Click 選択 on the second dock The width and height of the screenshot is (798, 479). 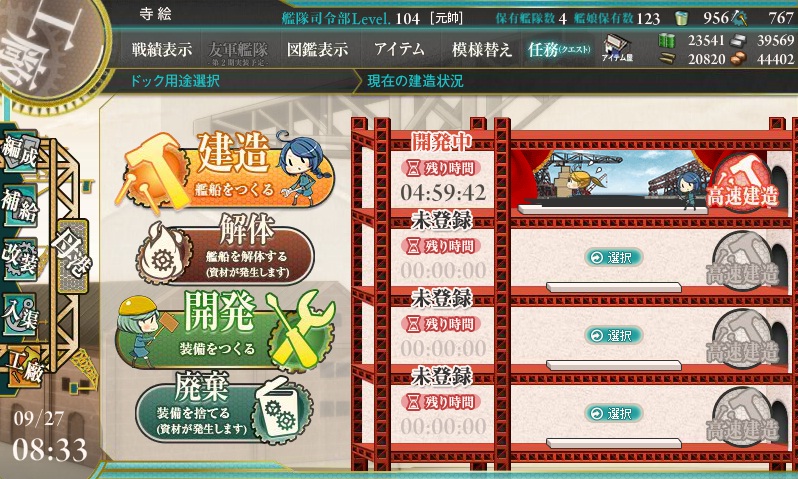613,258
